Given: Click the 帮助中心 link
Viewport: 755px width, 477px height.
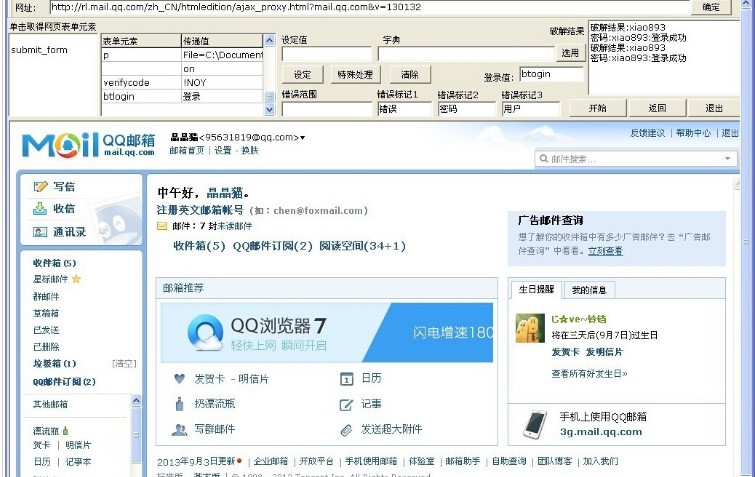Looking at the screenshot, I should 693,133.
